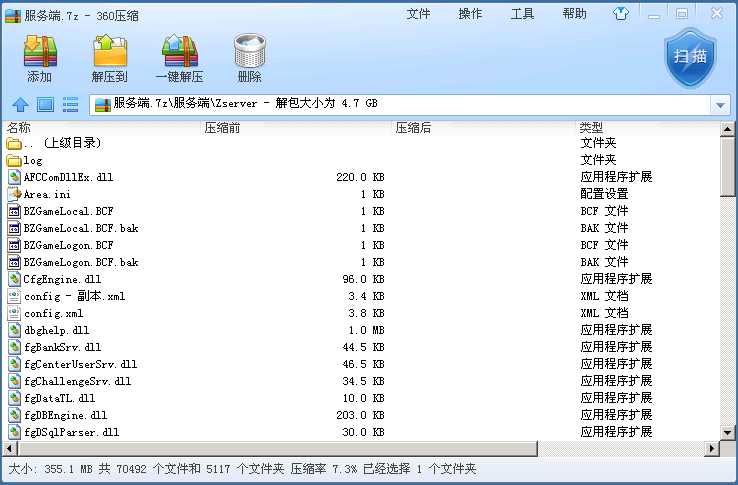Sort by 类型 column header
The width and height of the screenshot is (738, 485).
coord(591,127)
